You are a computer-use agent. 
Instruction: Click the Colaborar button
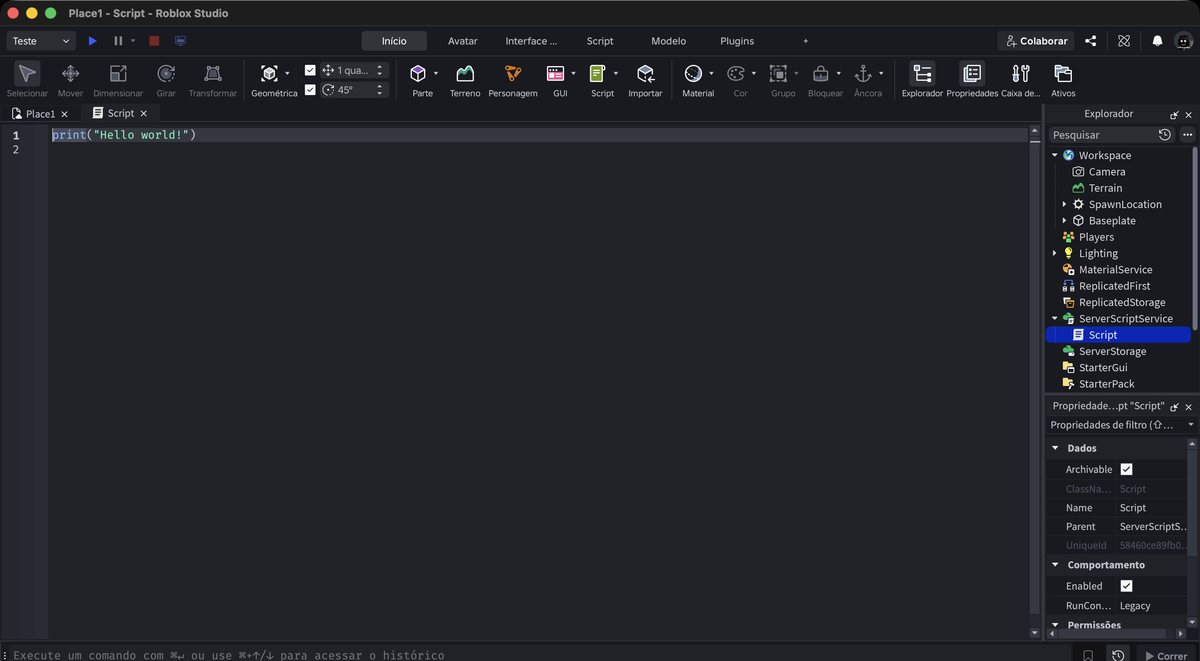(x=1036, y=41)
